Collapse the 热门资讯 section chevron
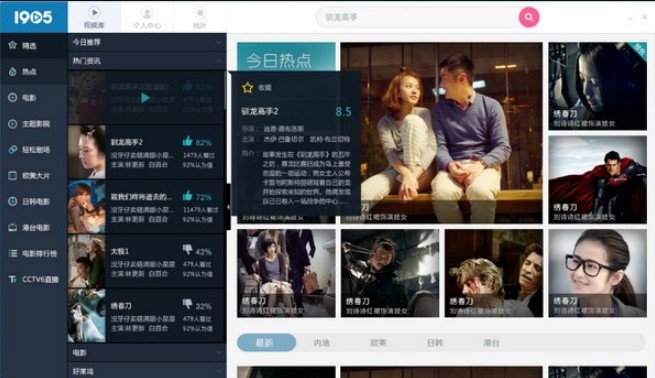The image size is (655, 378). click(x=219, y=61)
